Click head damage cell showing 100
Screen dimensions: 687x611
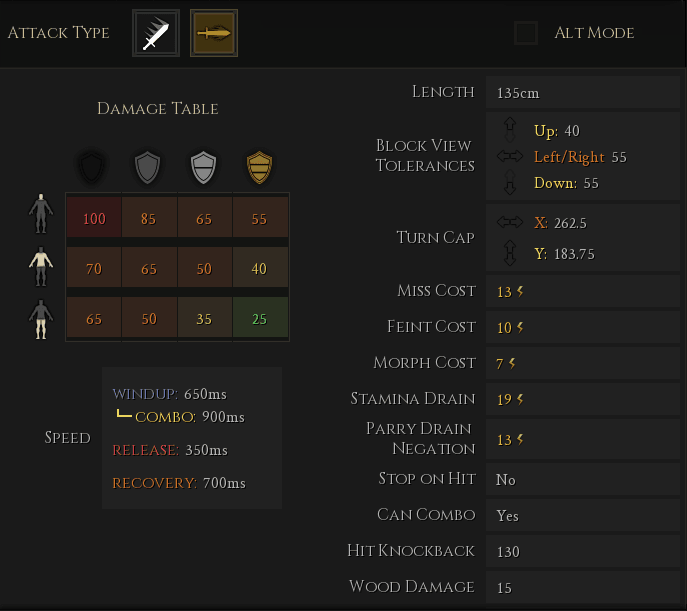coord(94,219)
